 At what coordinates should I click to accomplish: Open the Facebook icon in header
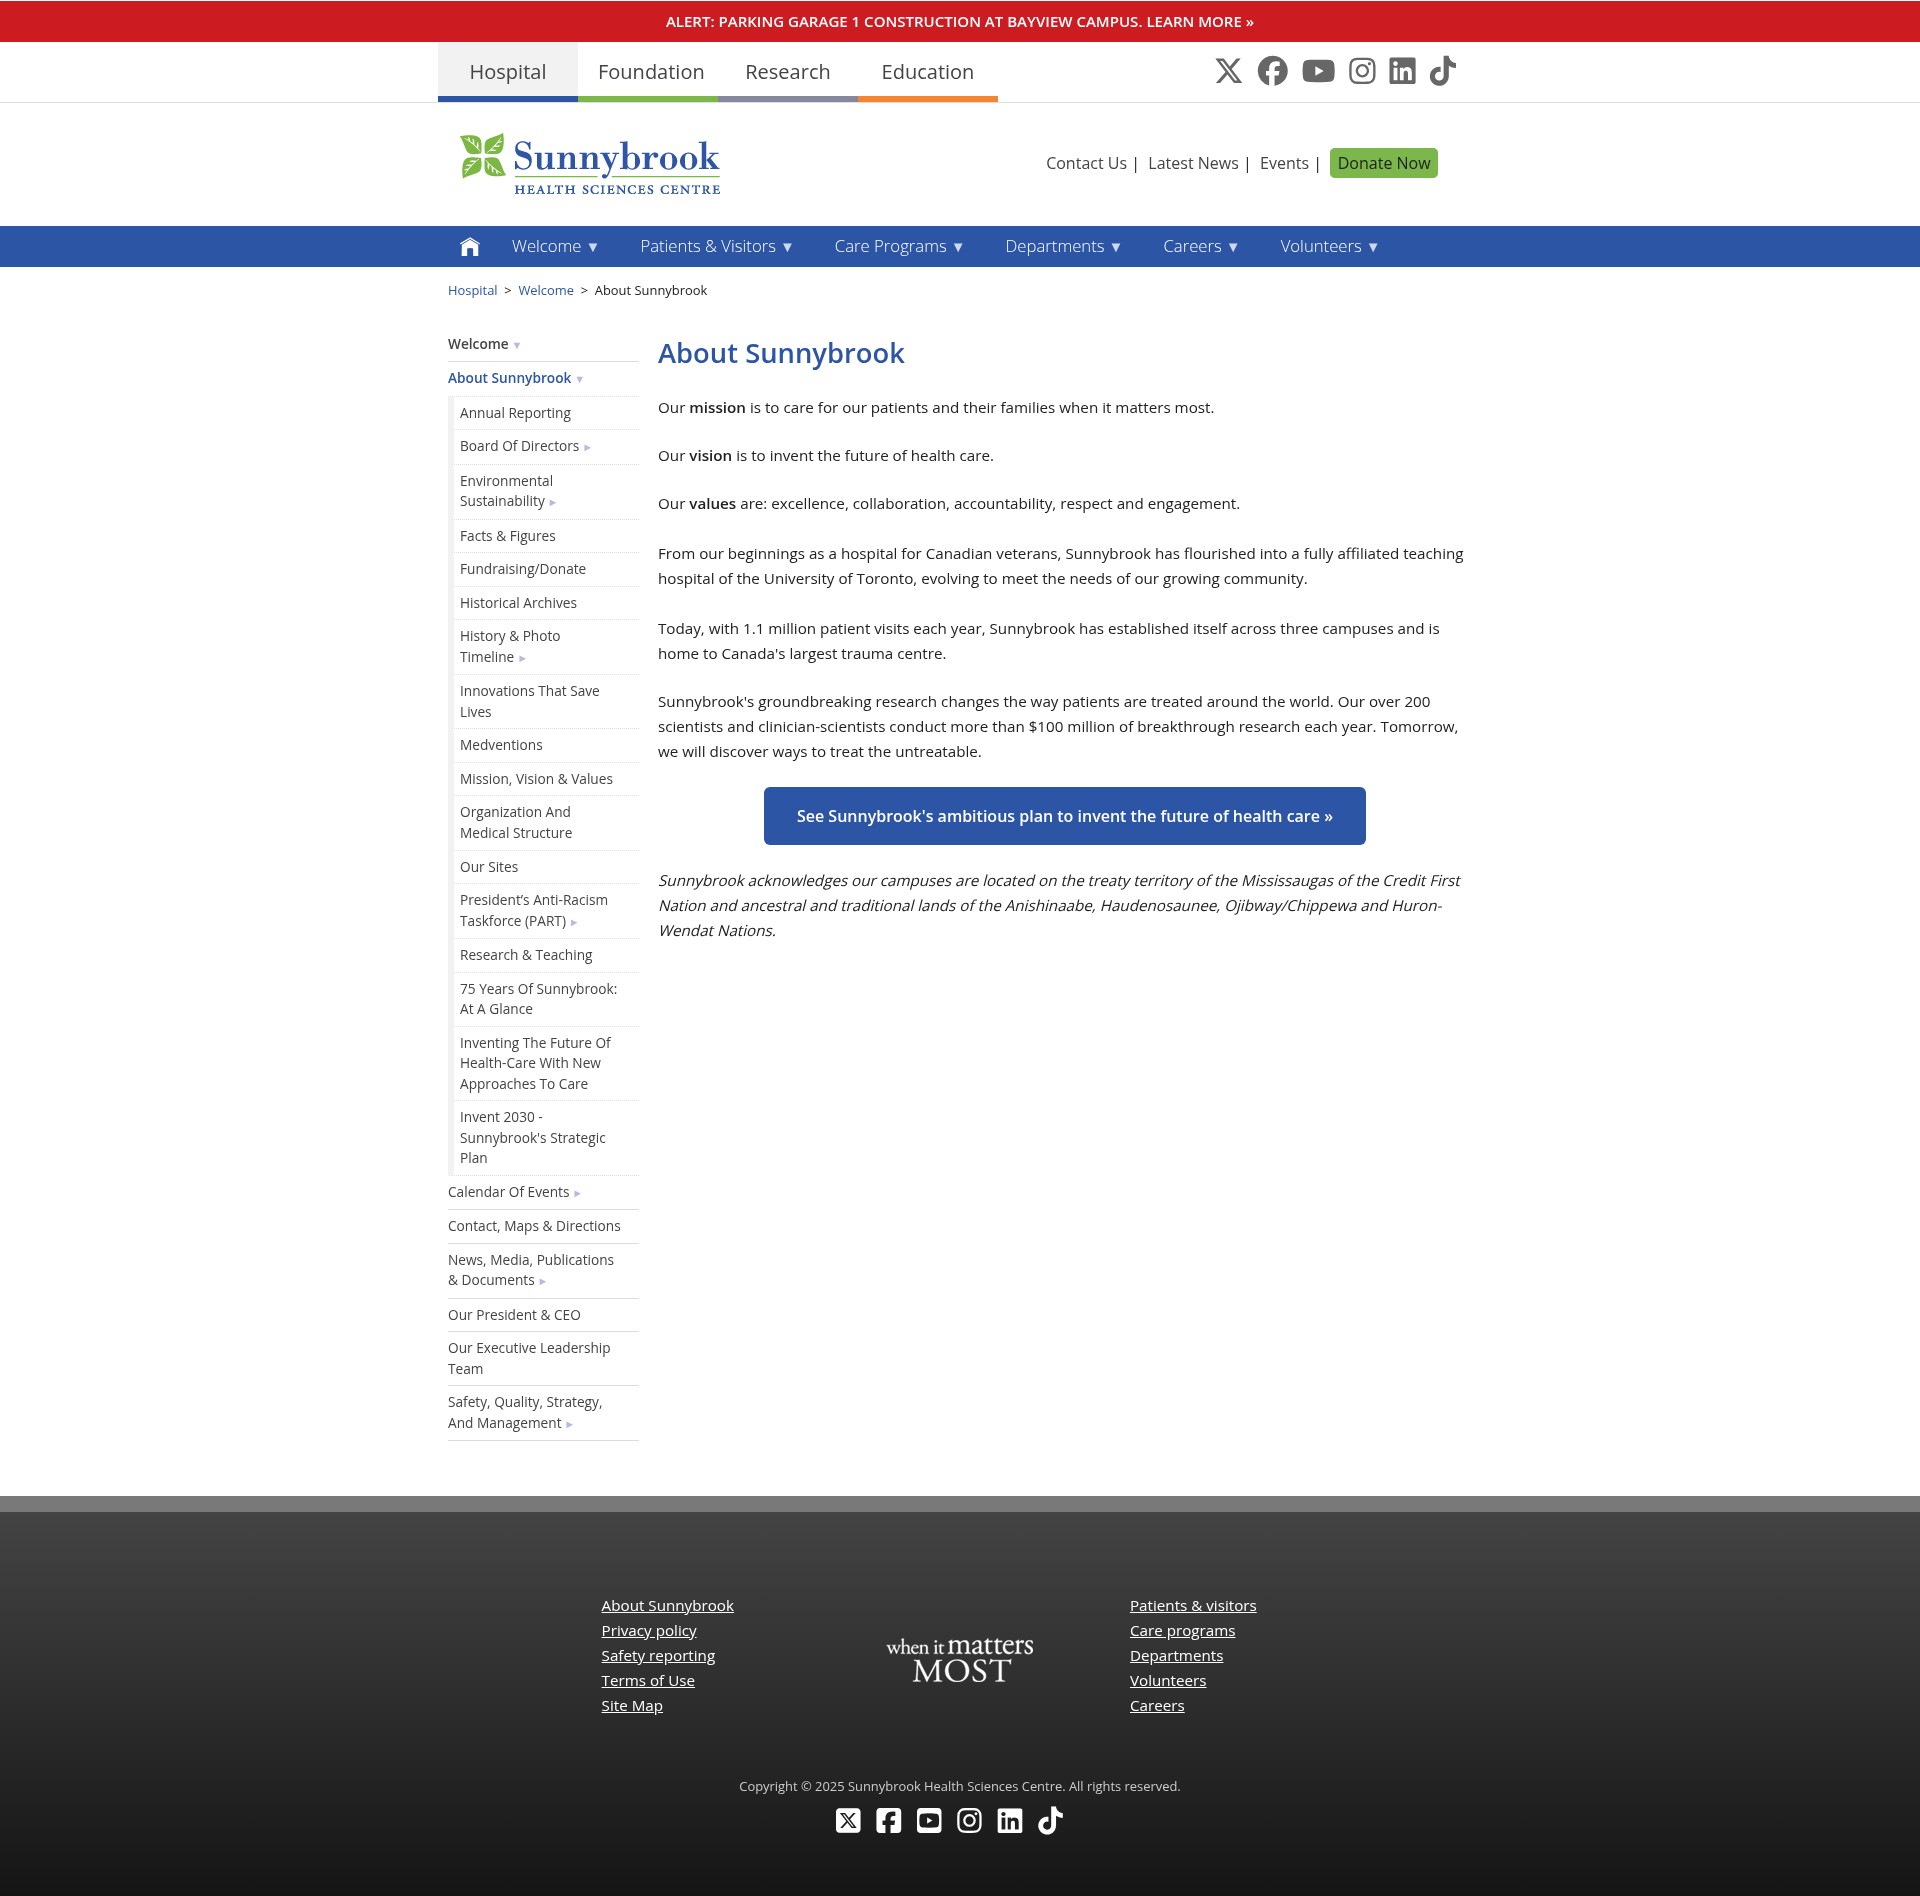1272,71
